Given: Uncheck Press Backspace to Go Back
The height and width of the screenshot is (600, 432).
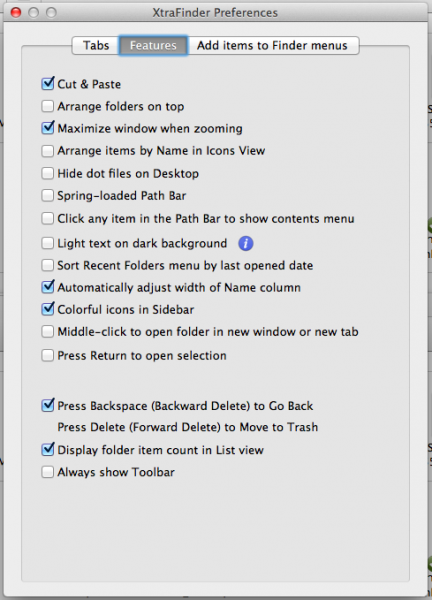Looking at the screenshot, I should (47, 406).
